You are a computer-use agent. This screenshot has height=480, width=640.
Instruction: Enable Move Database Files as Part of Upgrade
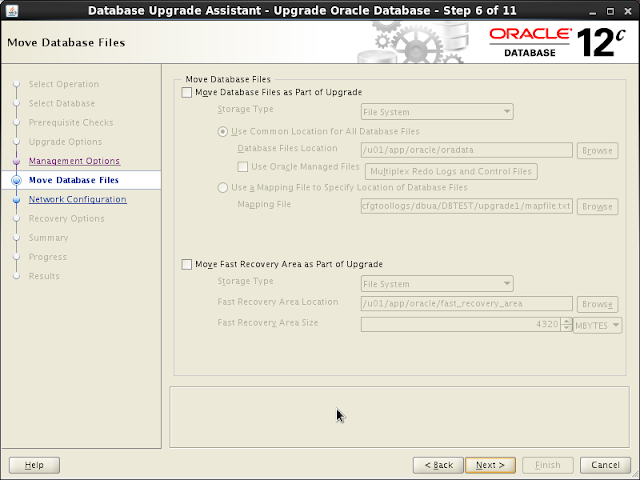187,92
